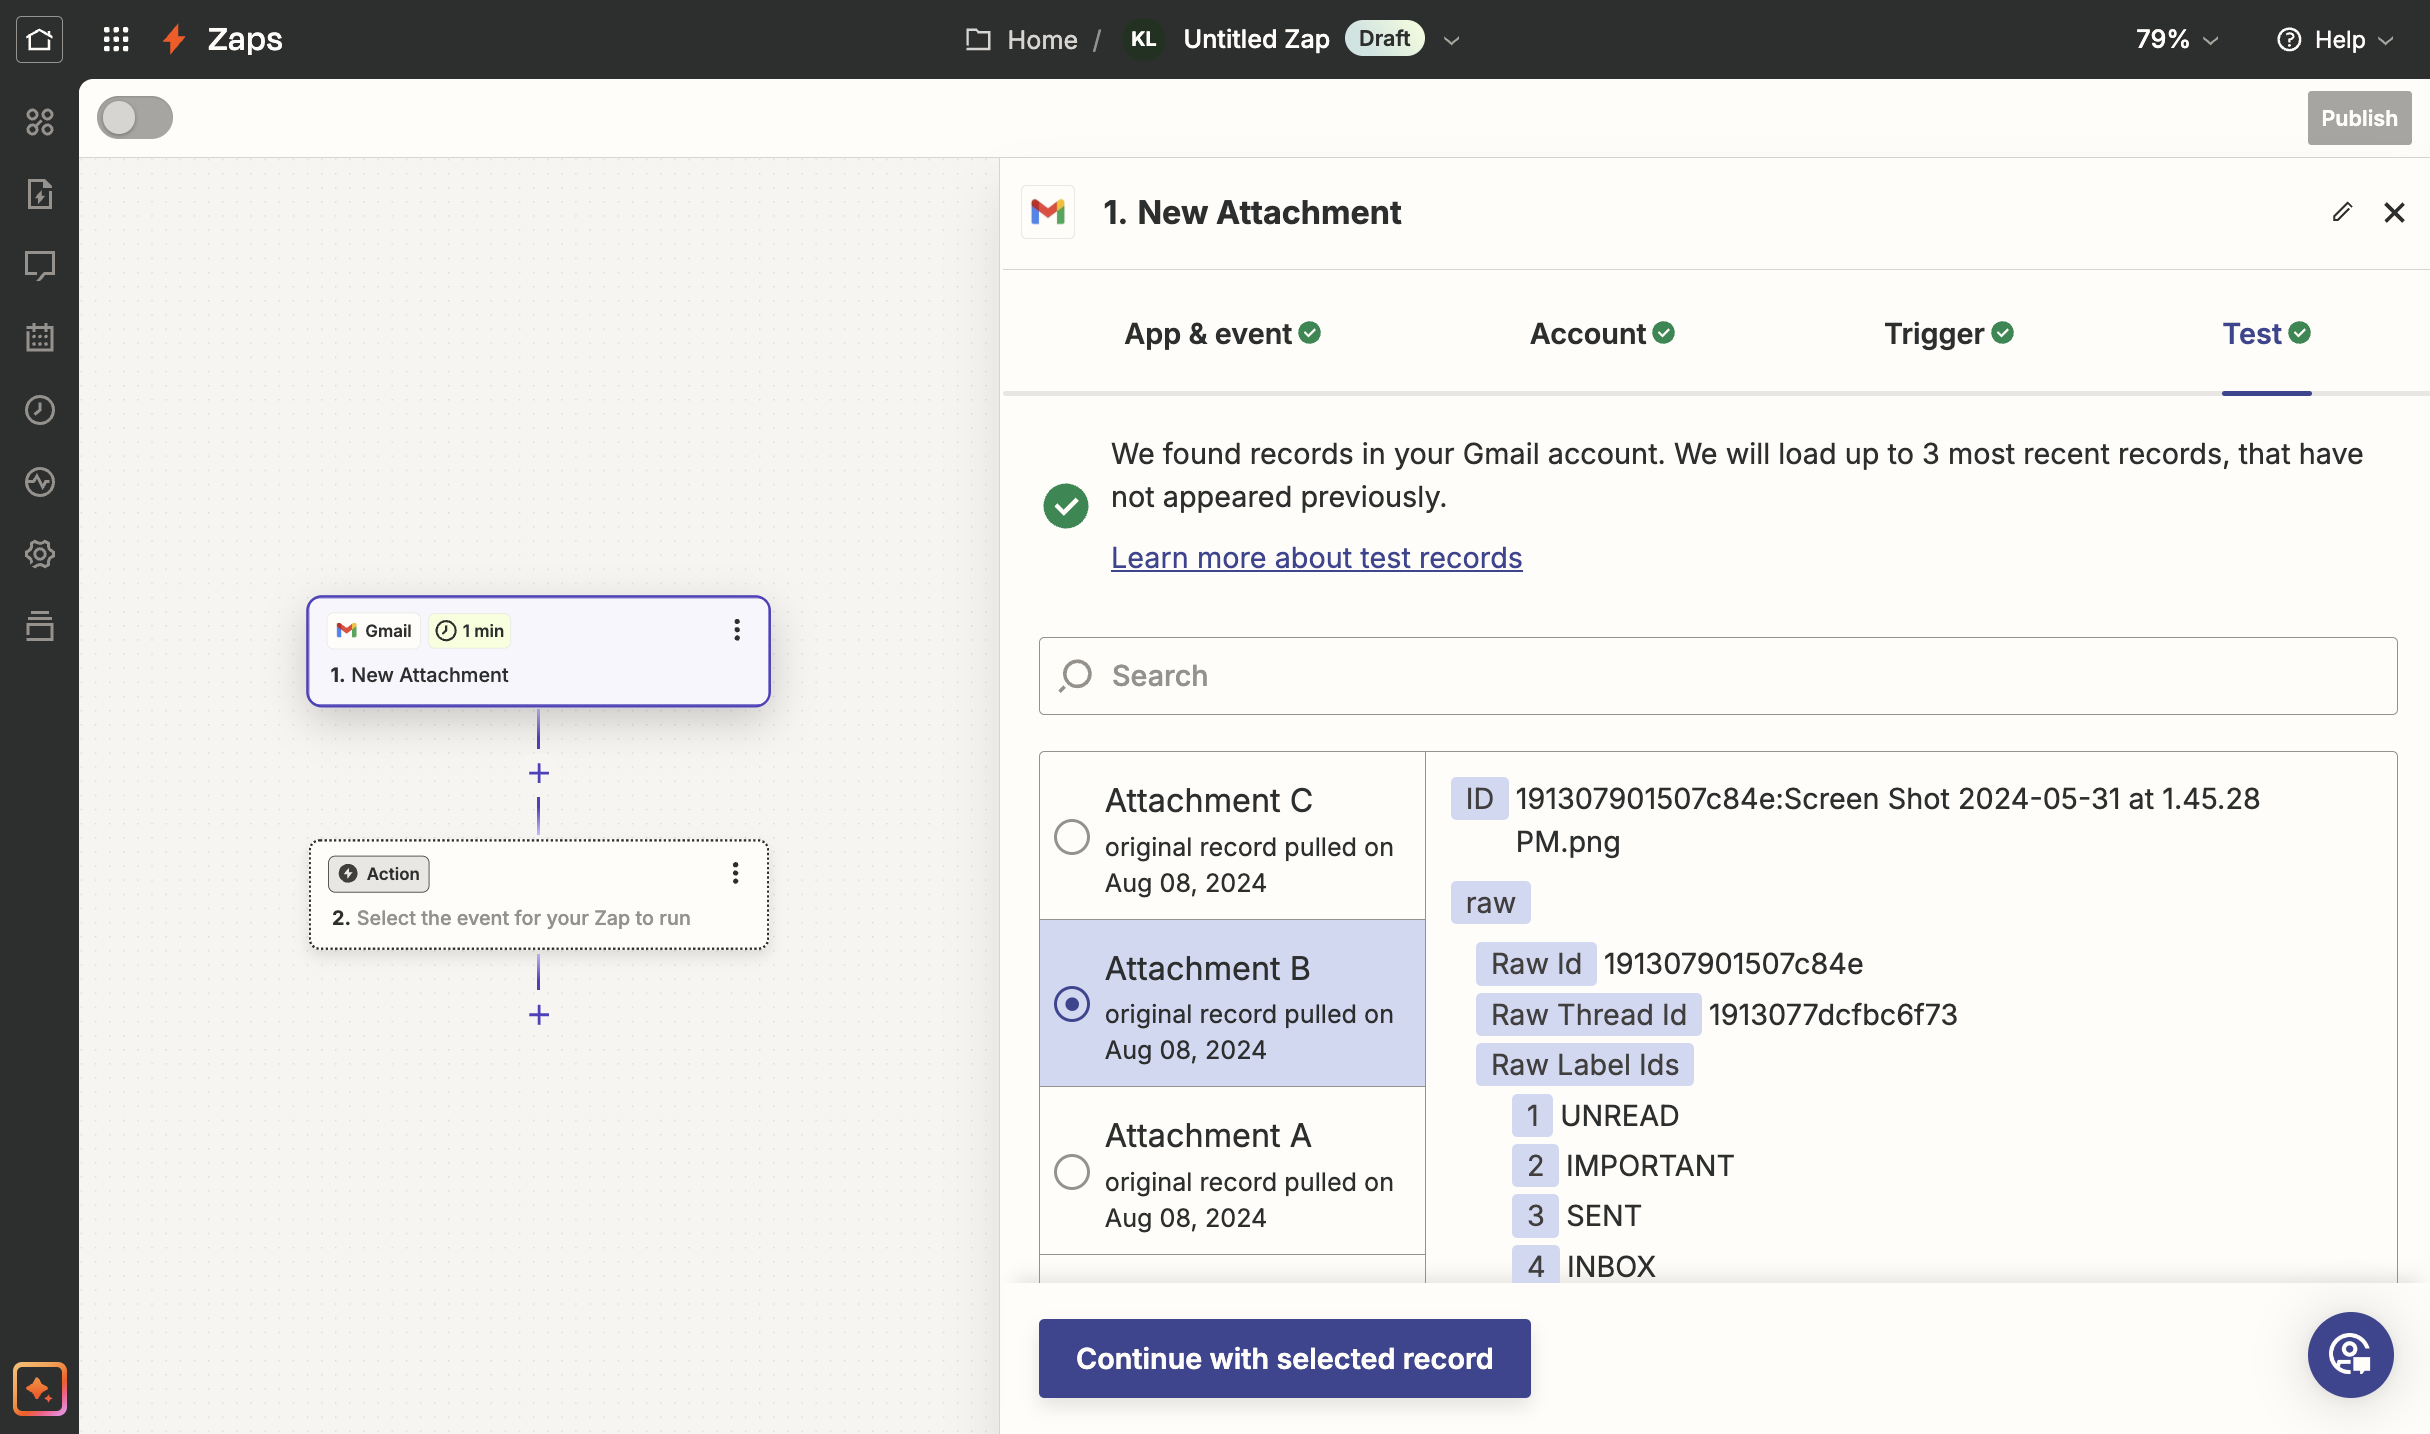This screenshot has width=2430, height=1434.
Task: Open the 79% zoom level dropdown
Action: click(x=2177, y=39)
